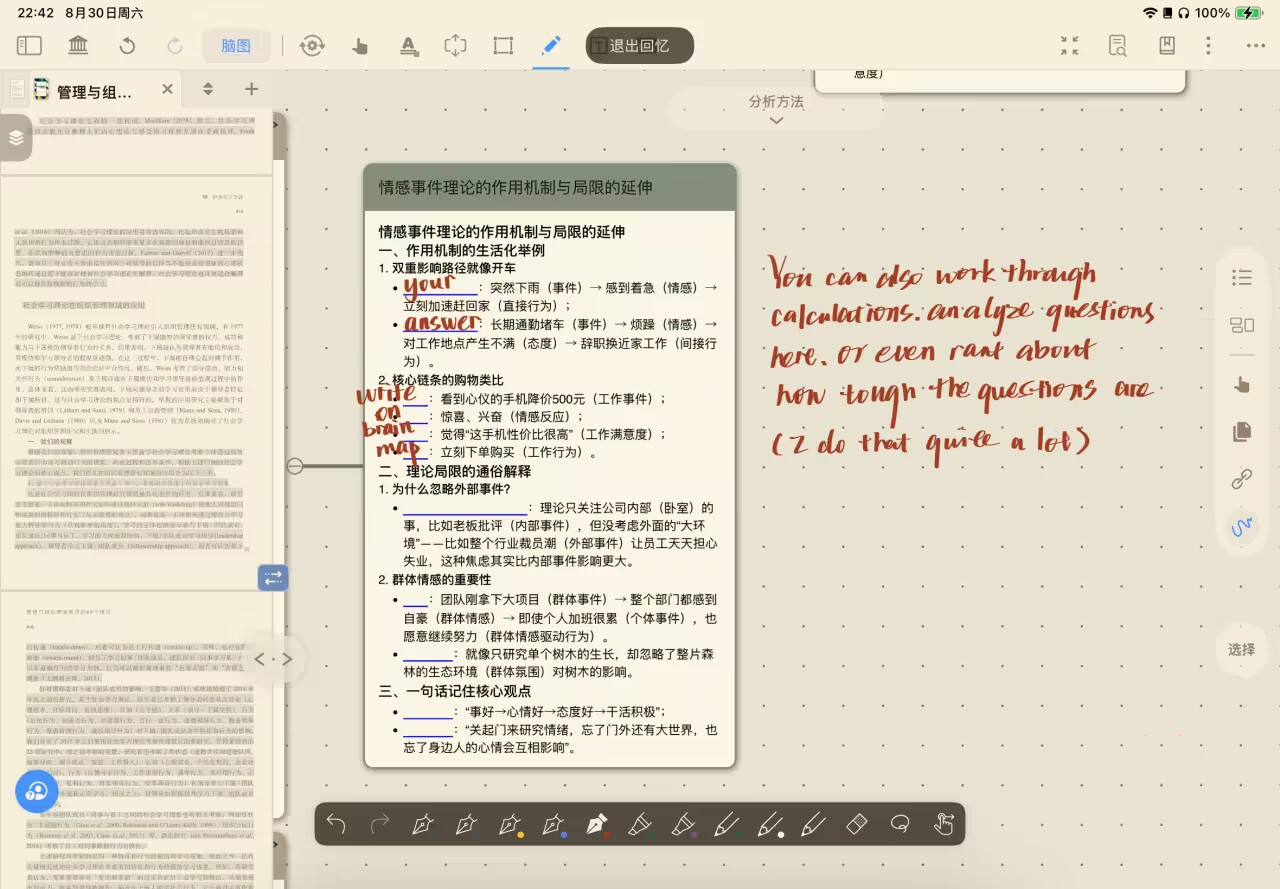Image resolution: width=1280 pixels, height=889 pixels.
Task: Collapse the mind map branch minus circle
Action: pyautogui.click(x=295, y=466)
